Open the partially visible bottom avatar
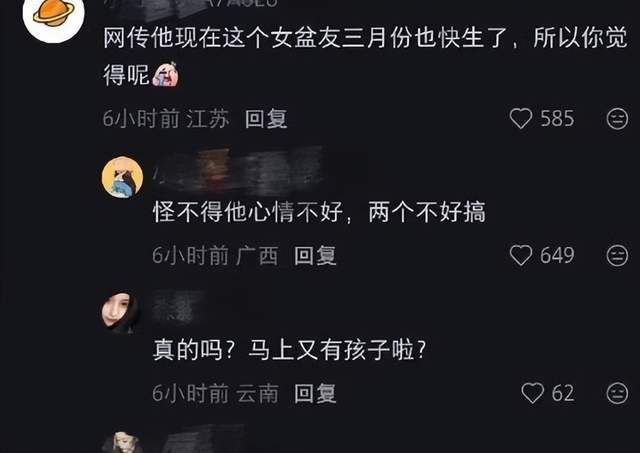Image resolution: width=640 pixels, height=453 pixels. [x=122, y=442]
